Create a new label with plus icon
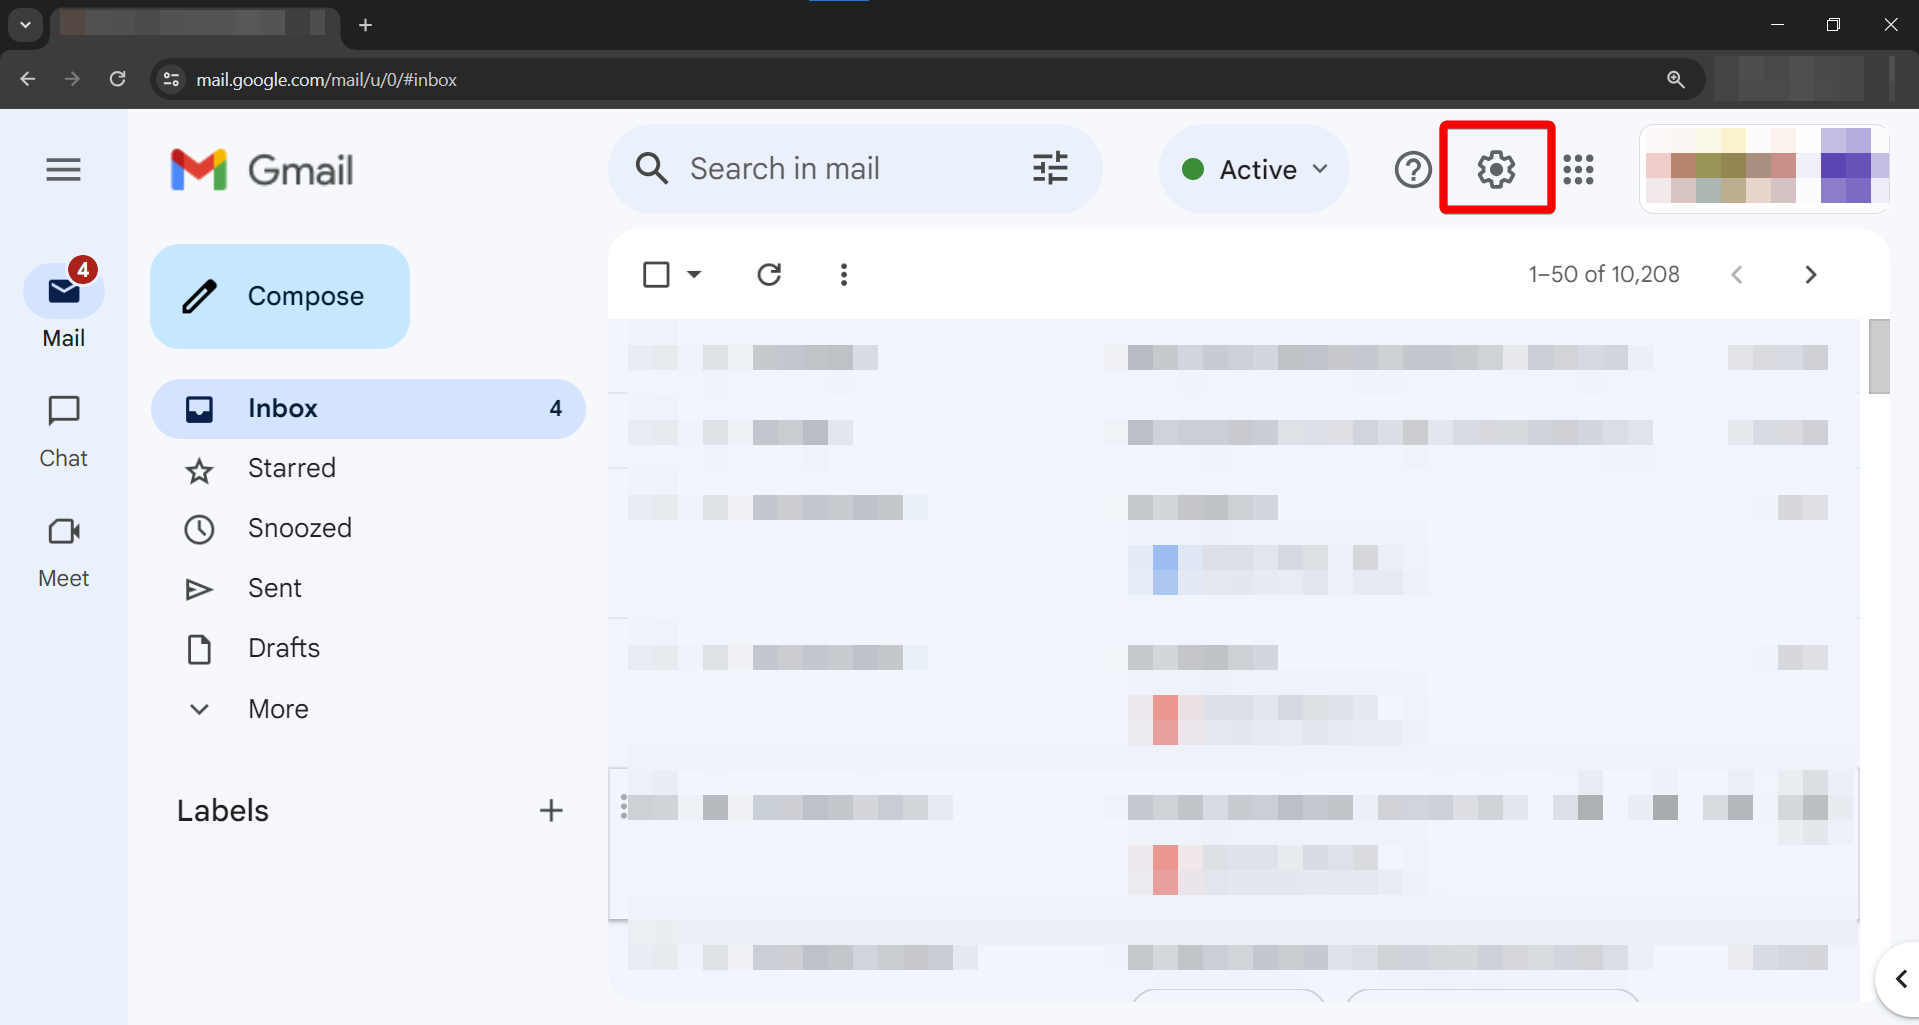The image size is (1919, 1025). coord(551,810)
